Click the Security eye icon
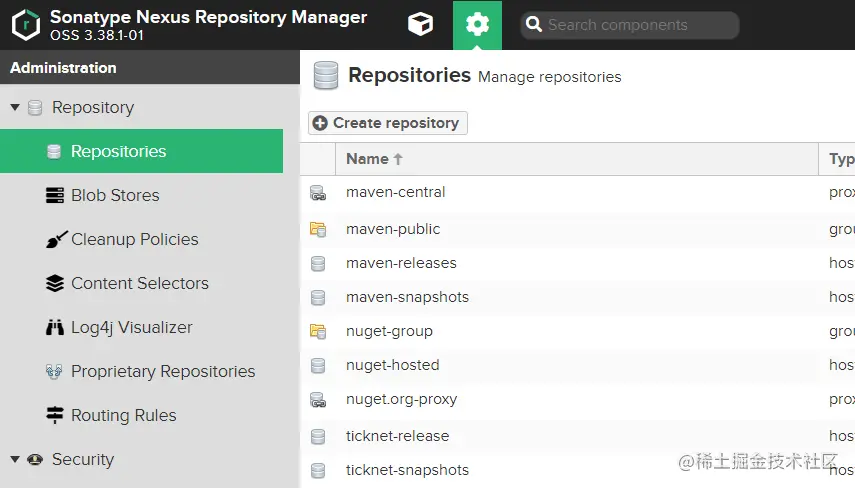Screen dimensions: 855x488 coord(35,459)
